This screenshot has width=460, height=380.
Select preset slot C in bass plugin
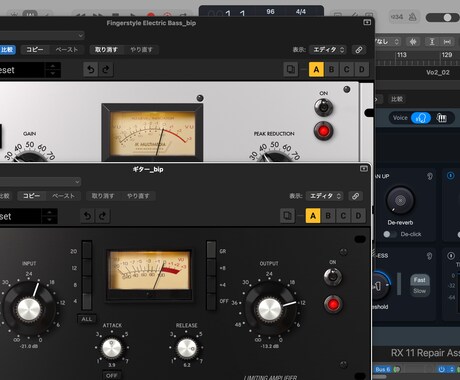tap(347, 69)
